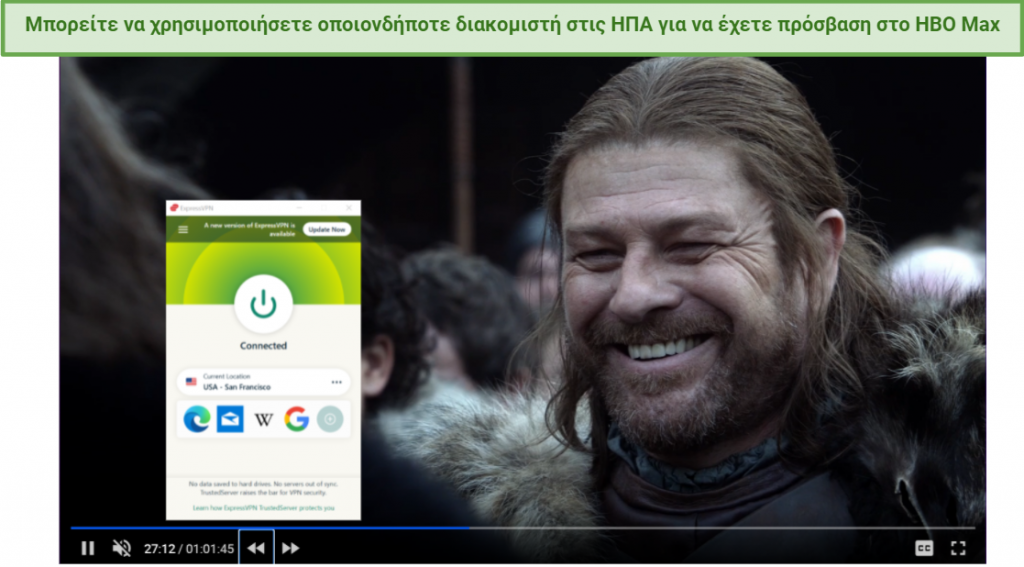The image size is (1024, 567).
Task: Click Update Now in ExpressVPN
Action: coord(327,229)
